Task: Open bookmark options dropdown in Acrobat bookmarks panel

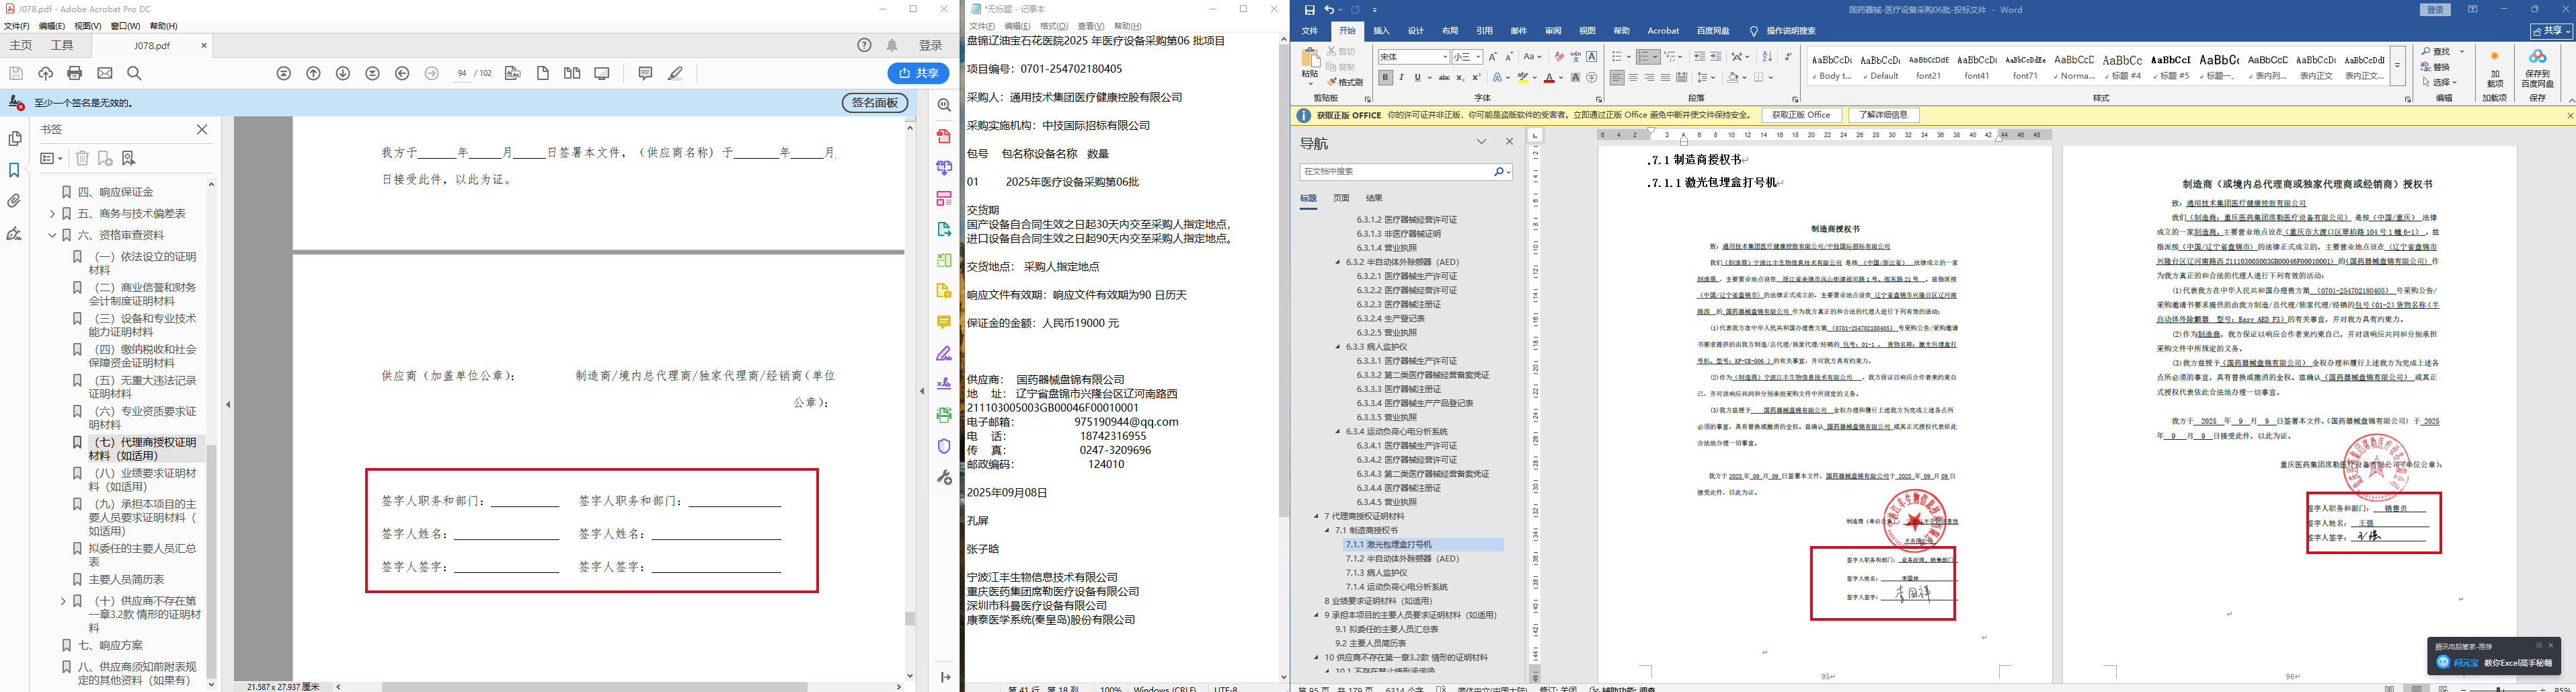Action: 51,158
